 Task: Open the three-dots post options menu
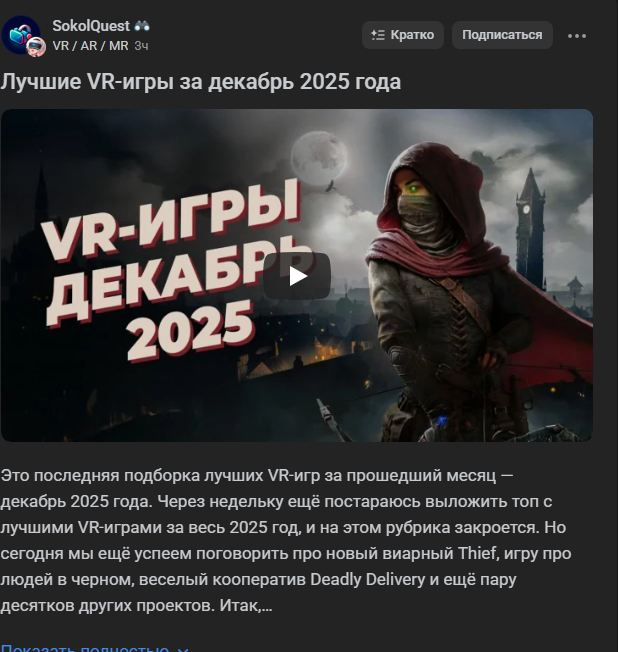tap(577, 36)
